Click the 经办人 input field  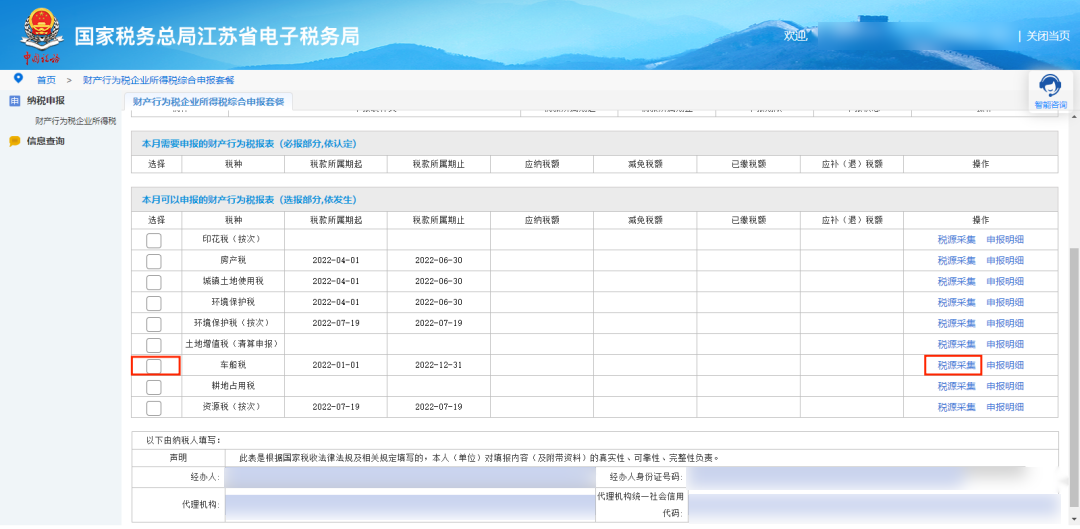(x=409, y=477)
